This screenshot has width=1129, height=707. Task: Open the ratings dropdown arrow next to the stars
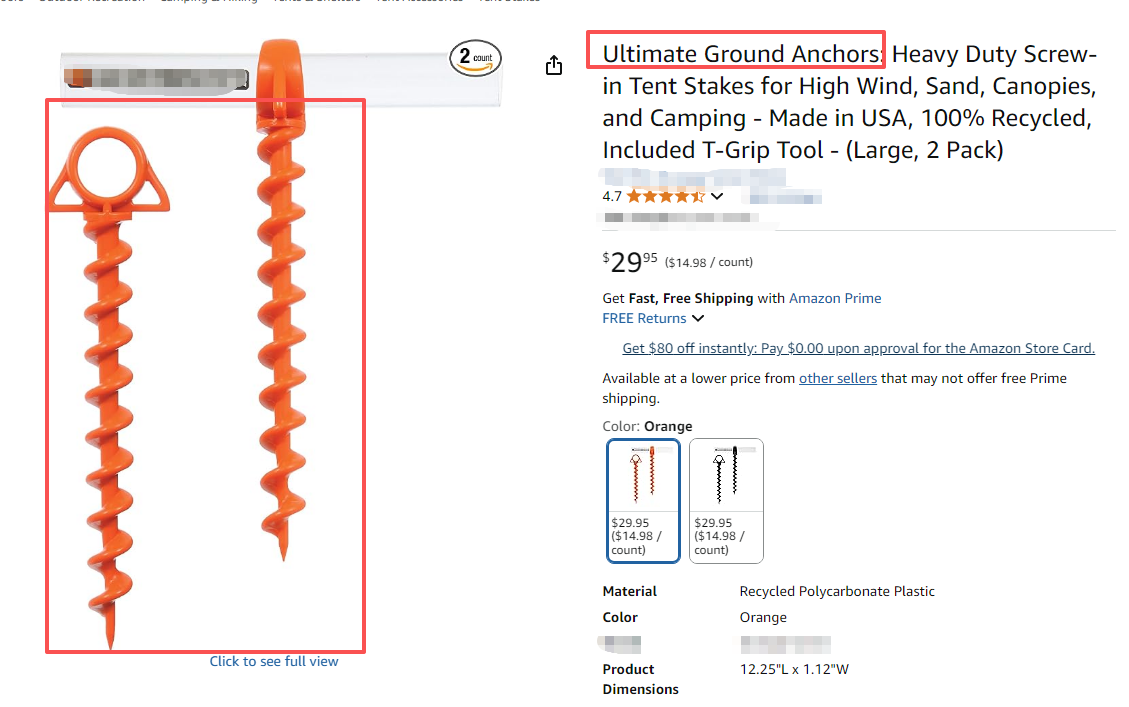coord(717,196)
